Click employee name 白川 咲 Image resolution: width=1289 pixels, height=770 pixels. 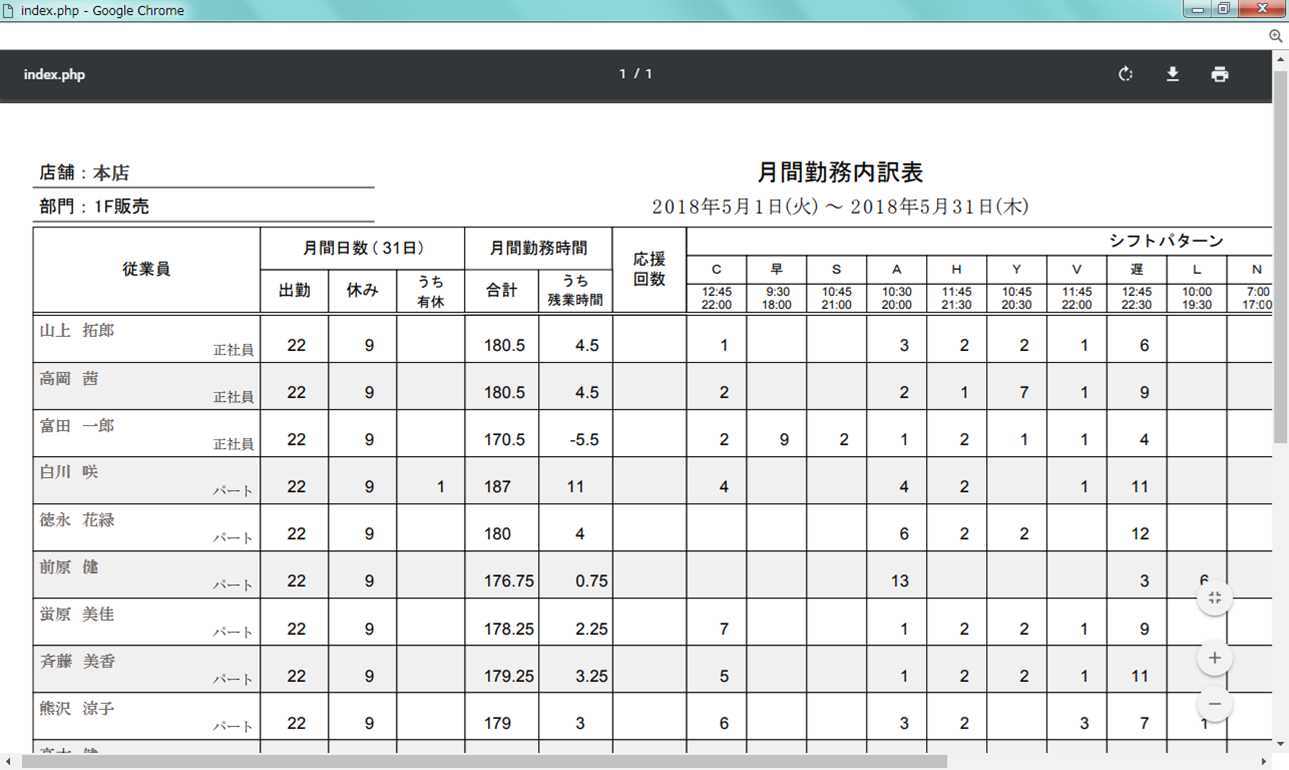69,471
